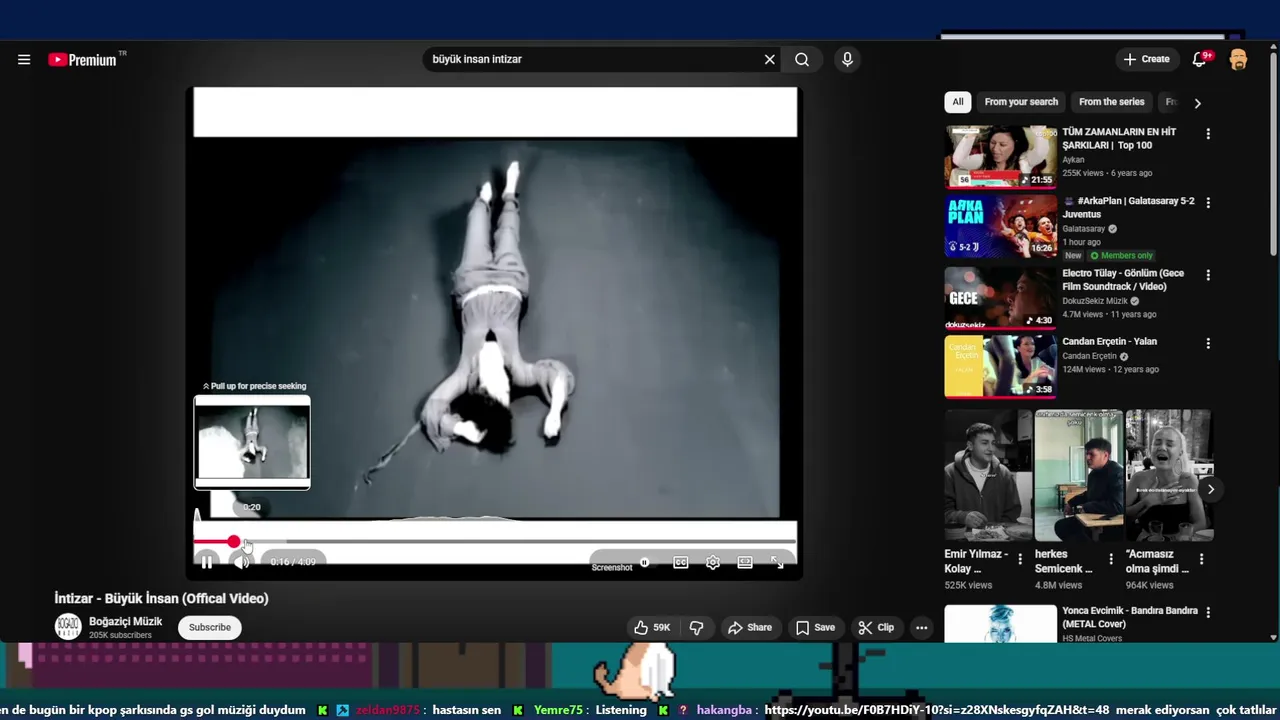Click the DokuzSekiz Müzik channel name
The width and height of the screenshot is (1280, 720).
(1095, 301)
